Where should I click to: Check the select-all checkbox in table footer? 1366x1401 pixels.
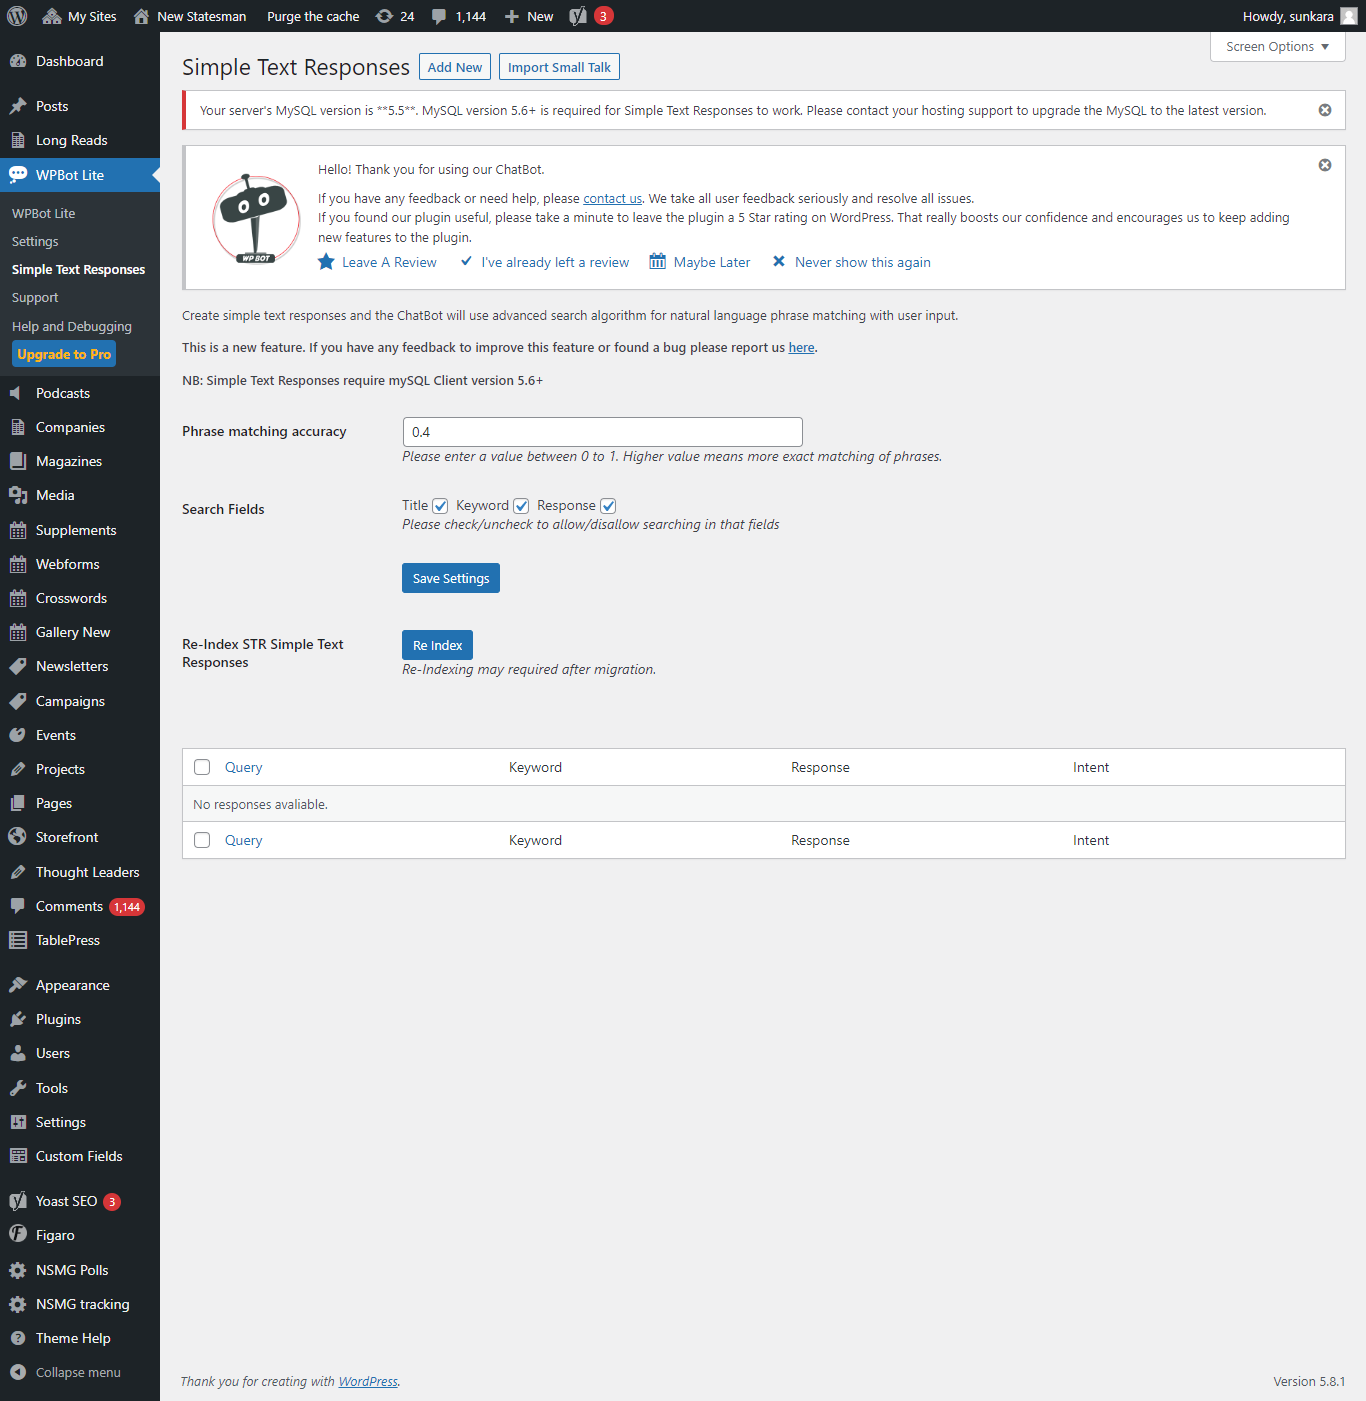click(x=202, y=840)
